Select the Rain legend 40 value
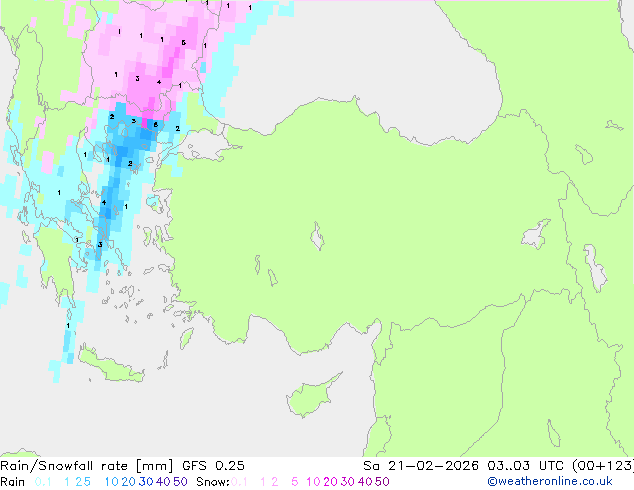 click(x=163, y=482)
